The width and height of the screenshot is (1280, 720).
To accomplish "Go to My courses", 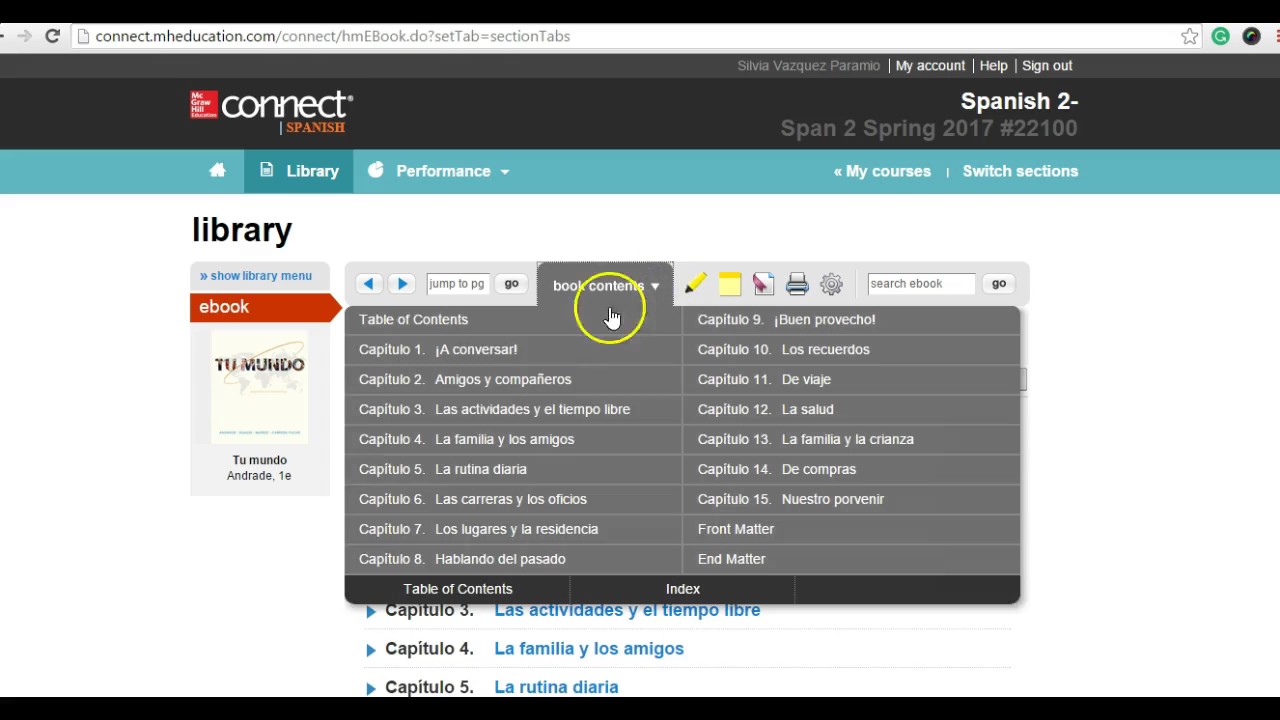I will pyautogui.click(x=882, y=171).
